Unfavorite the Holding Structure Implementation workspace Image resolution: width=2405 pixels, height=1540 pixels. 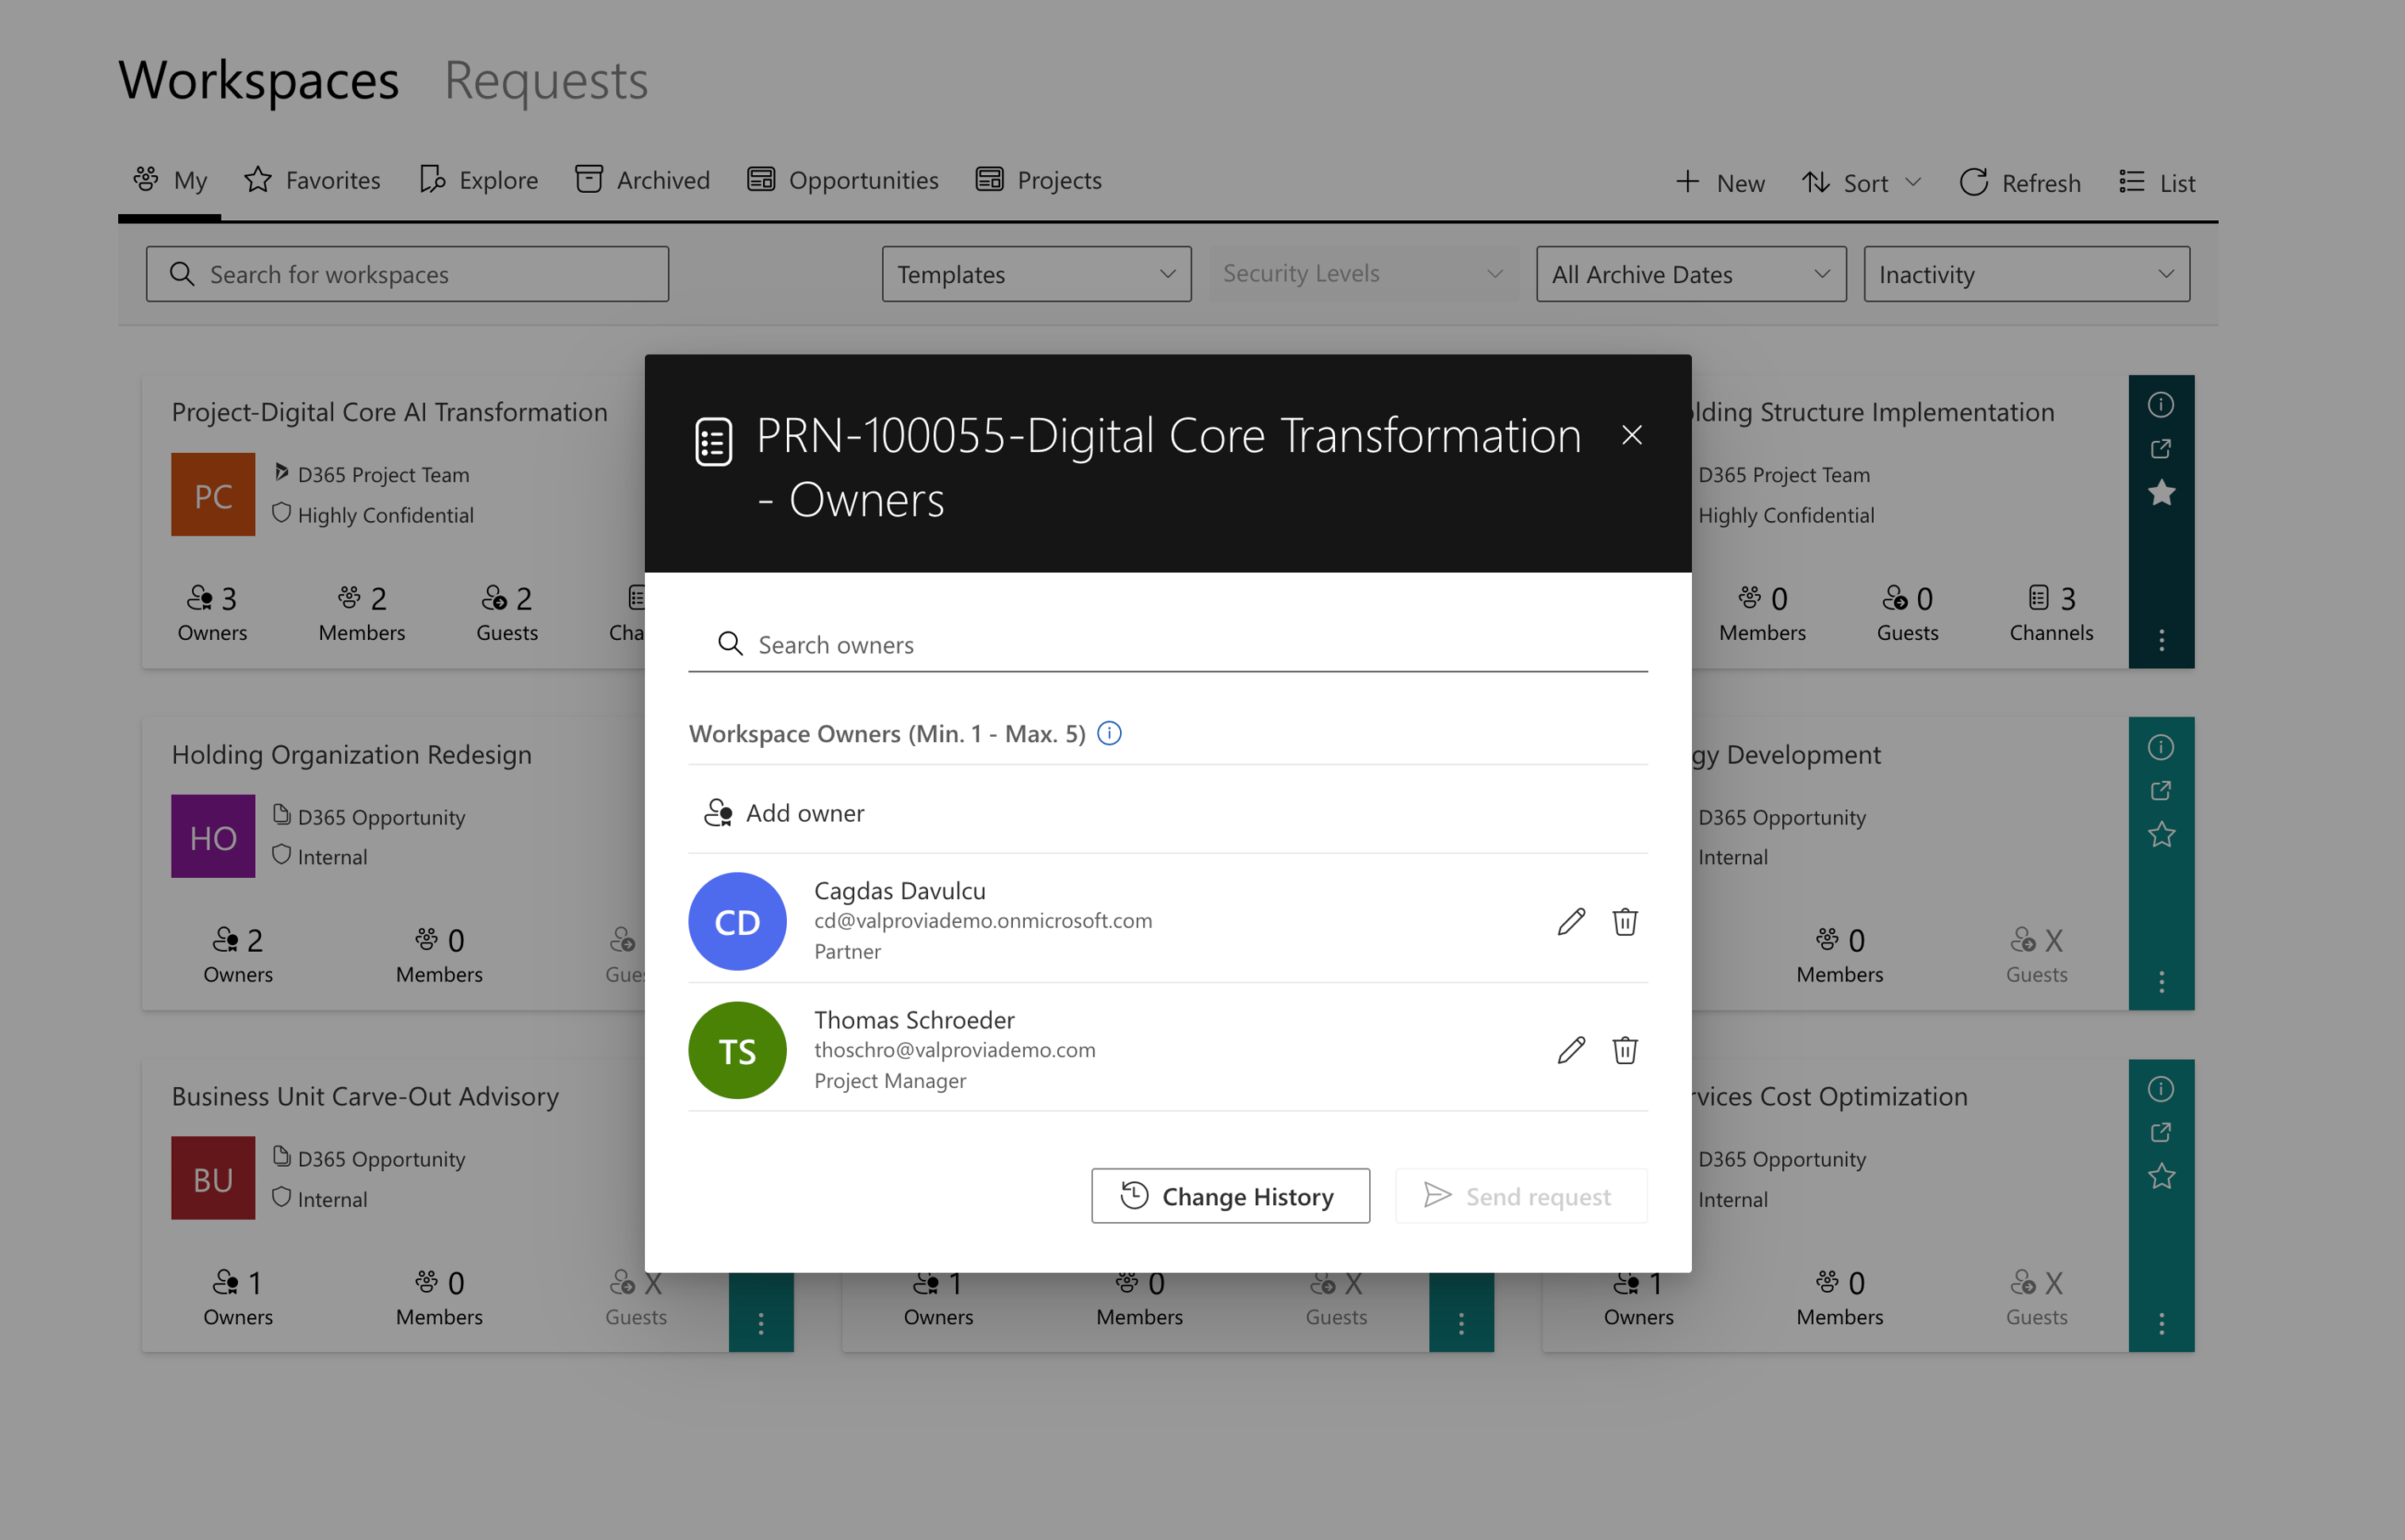click(x=2161, y=493)
